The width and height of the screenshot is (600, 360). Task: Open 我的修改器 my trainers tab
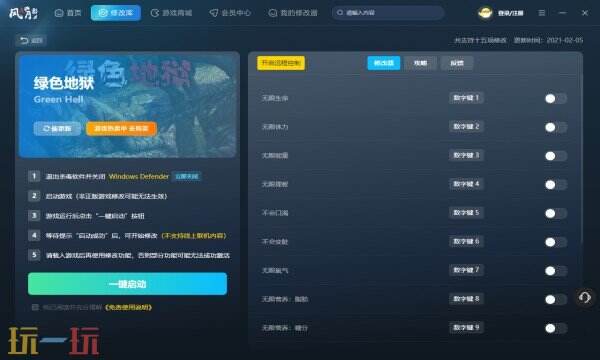coord(293,13)
